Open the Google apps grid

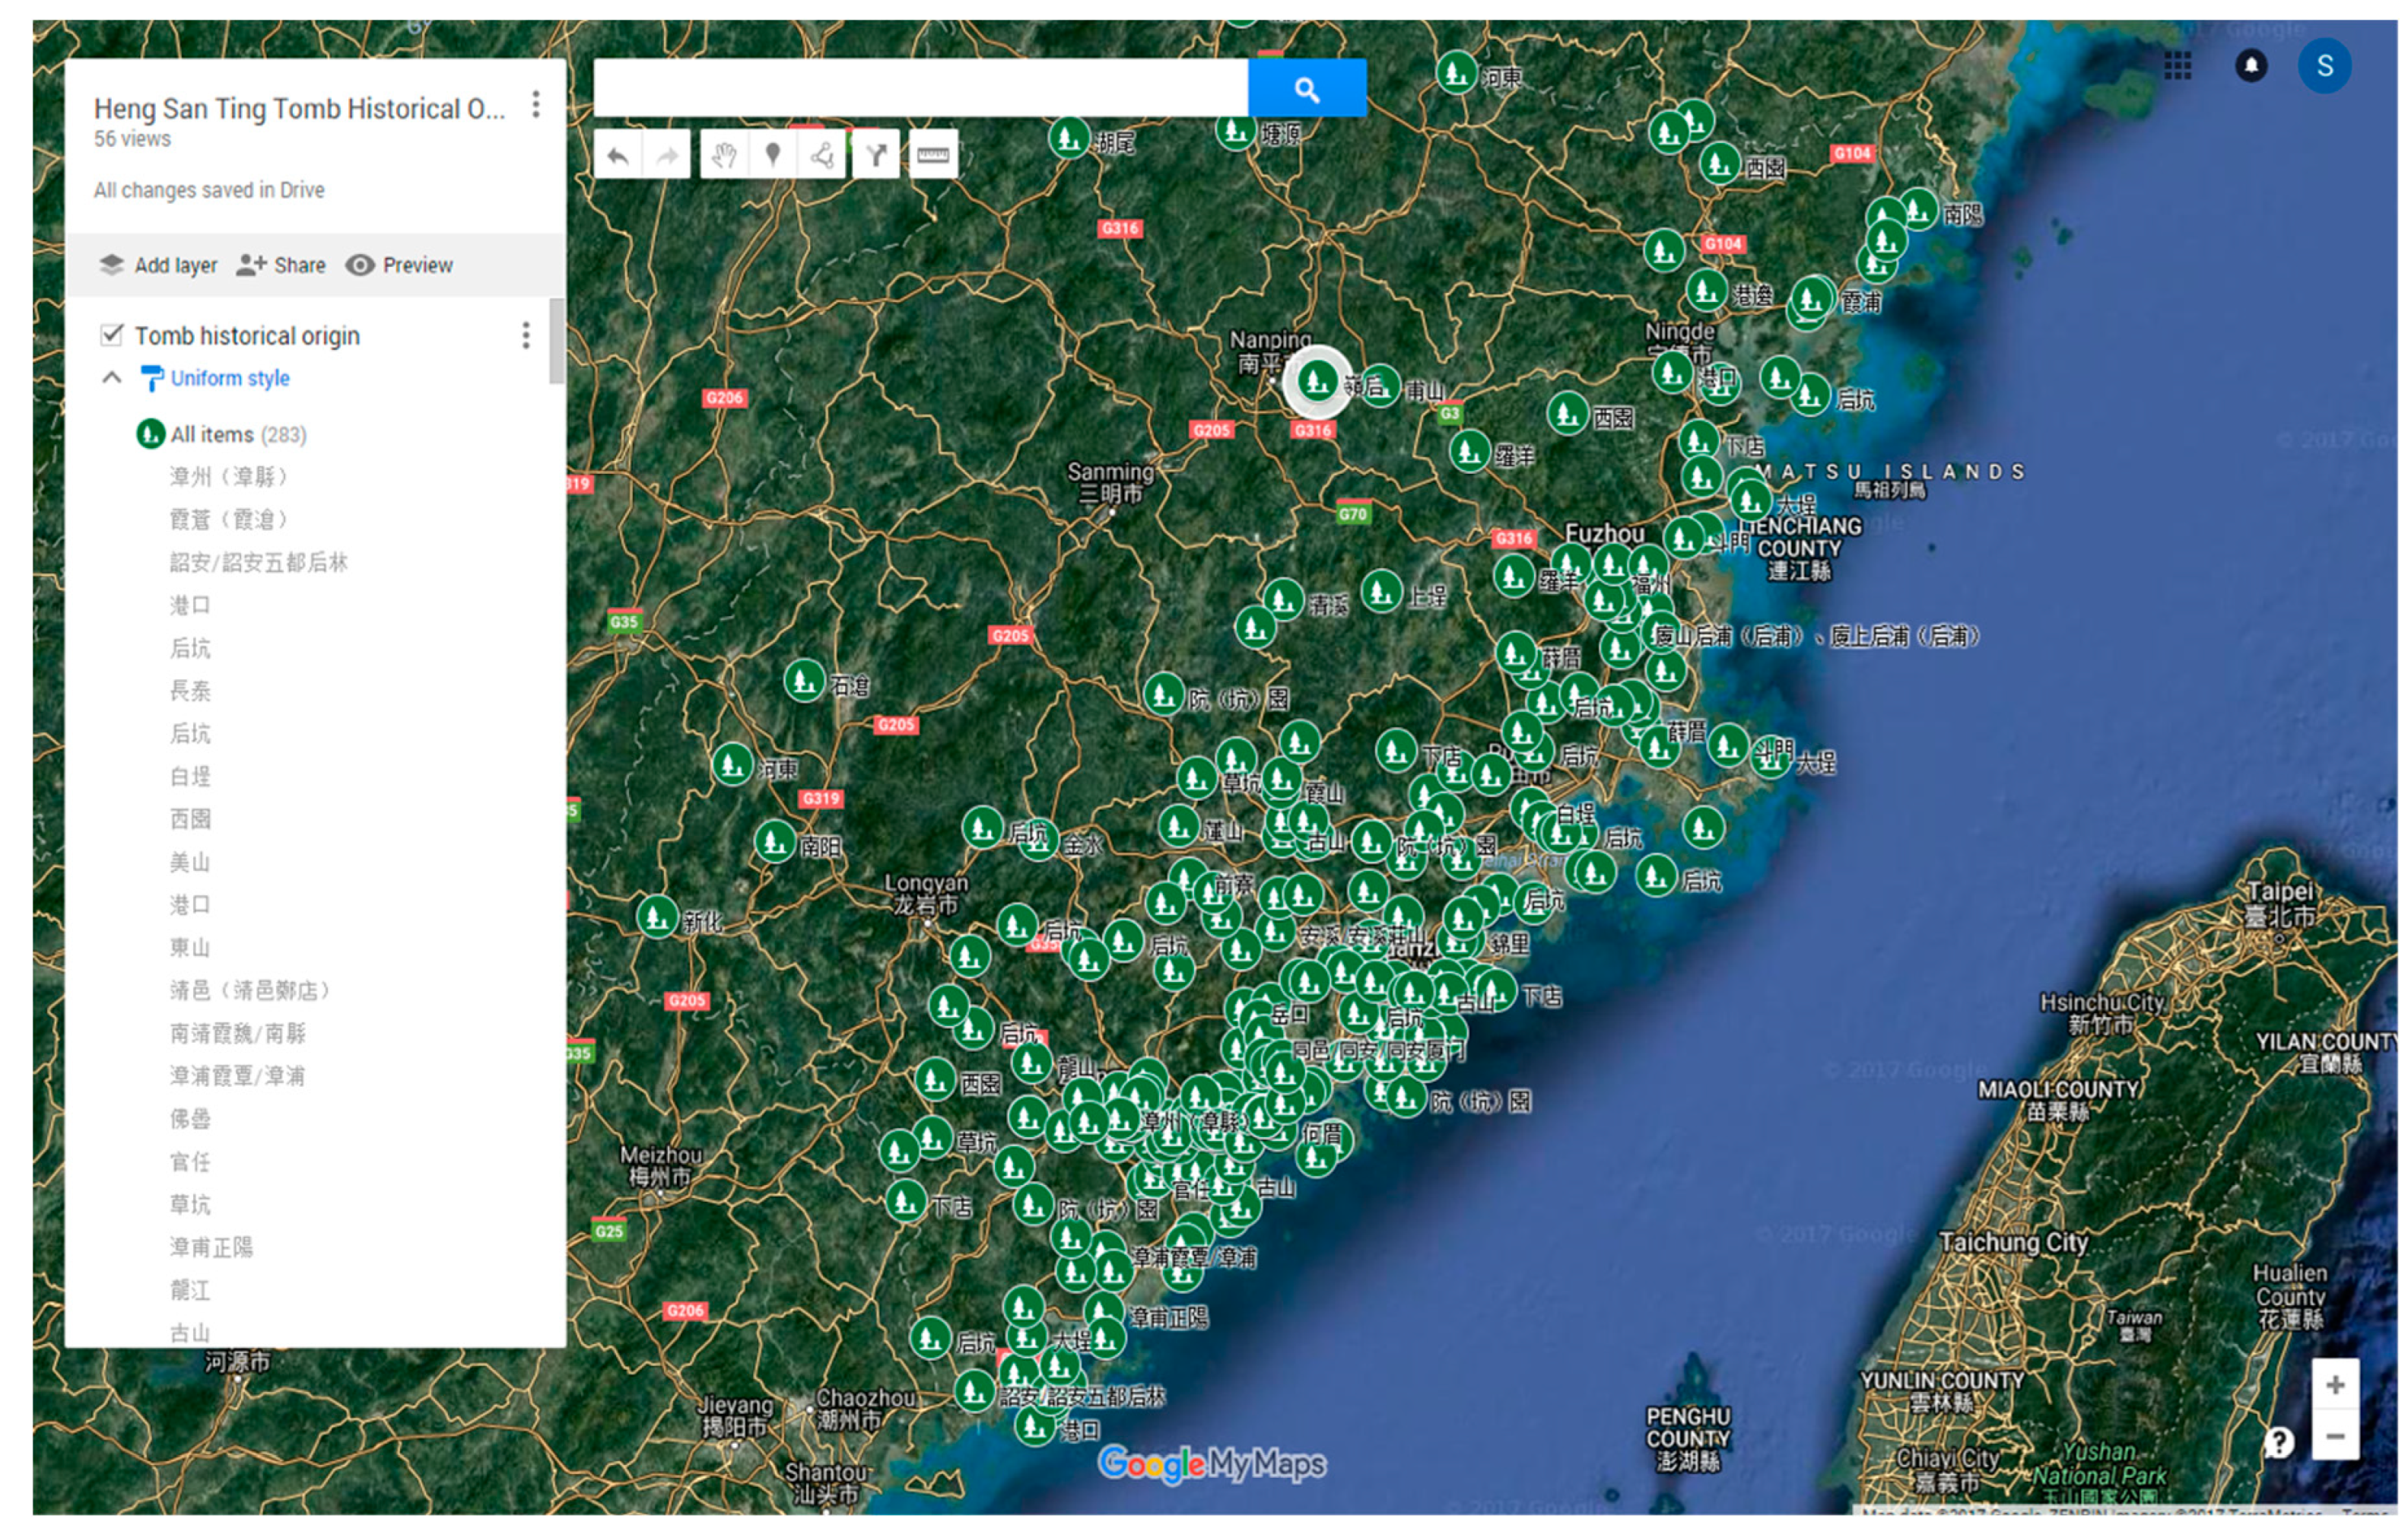(2177, 66)
